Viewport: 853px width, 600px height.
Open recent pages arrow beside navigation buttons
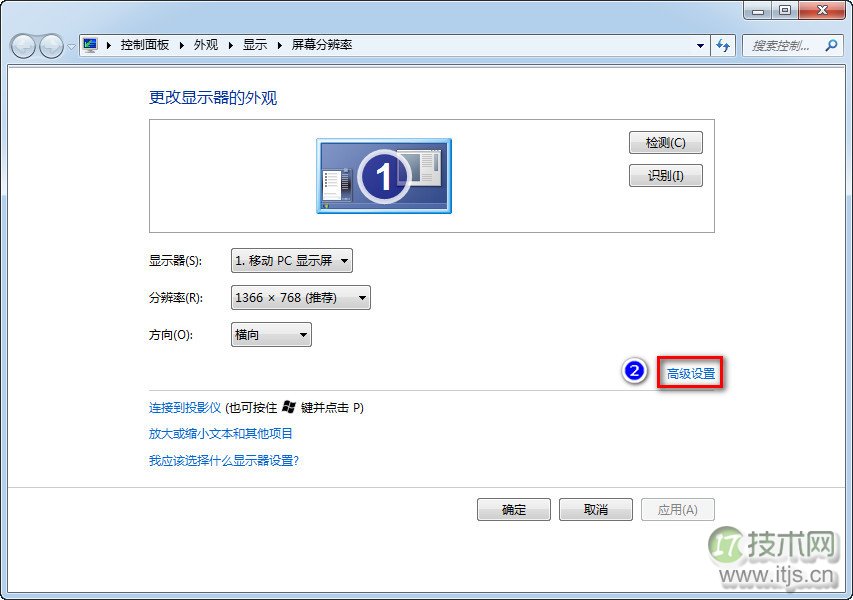tap(71, 47)
